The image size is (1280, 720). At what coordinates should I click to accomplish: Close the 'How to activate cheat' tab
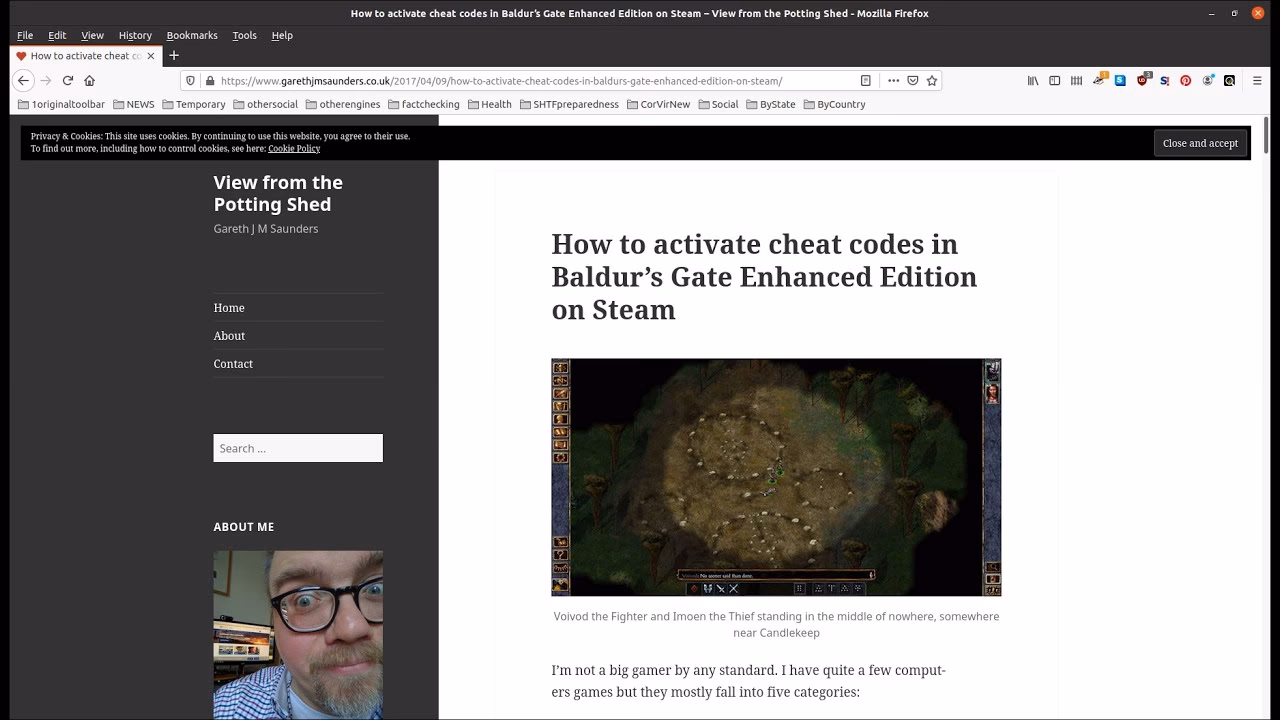[151, 56]
